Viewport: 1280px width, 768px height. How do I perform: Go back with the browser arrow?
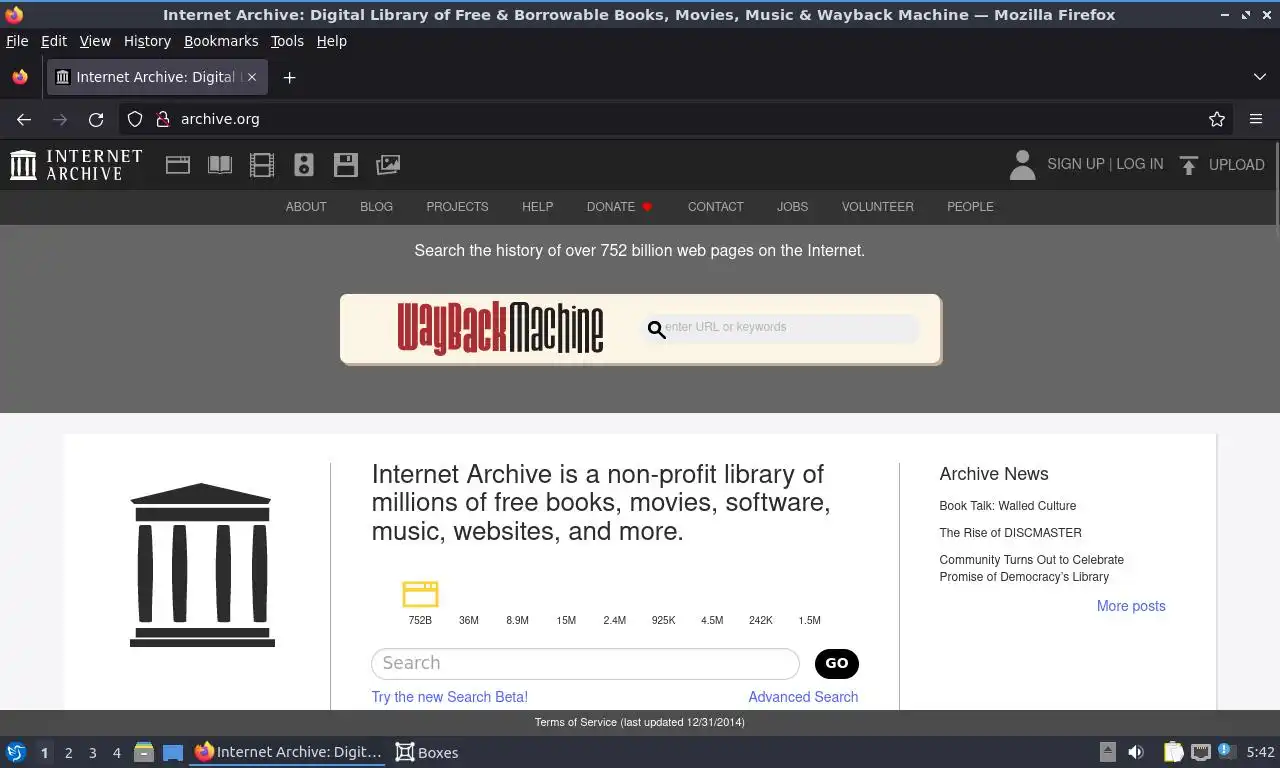click(24, 119)
